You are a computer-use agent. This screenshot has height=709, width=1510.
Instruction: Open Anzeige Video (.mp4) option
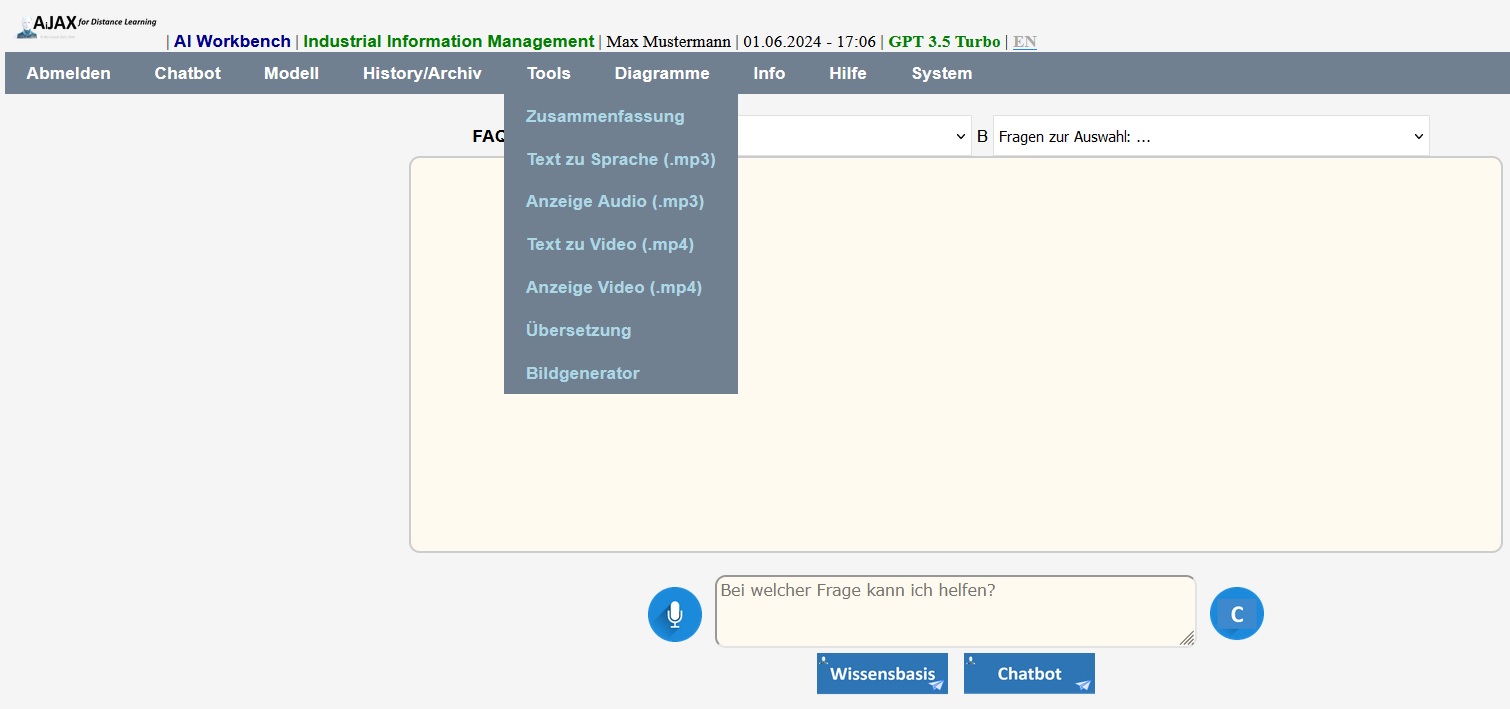click(x=614, y=288)
